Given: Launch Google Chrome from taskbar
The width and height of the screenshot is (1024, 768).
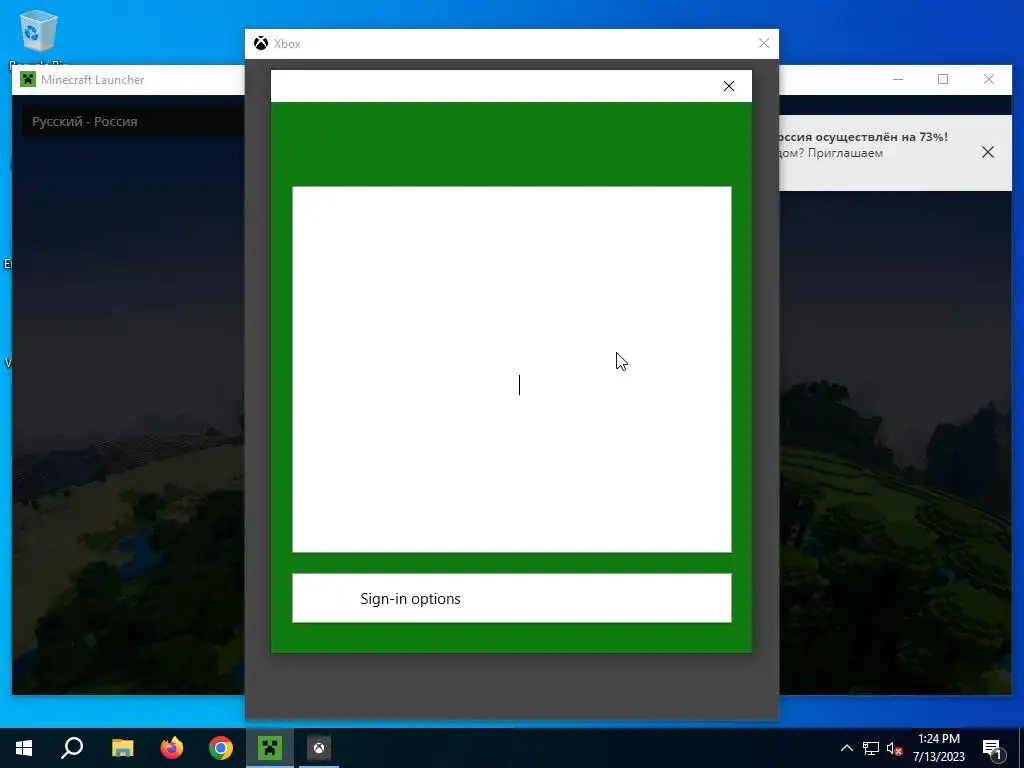Looking at the screenshot, I should coord(221,748).
